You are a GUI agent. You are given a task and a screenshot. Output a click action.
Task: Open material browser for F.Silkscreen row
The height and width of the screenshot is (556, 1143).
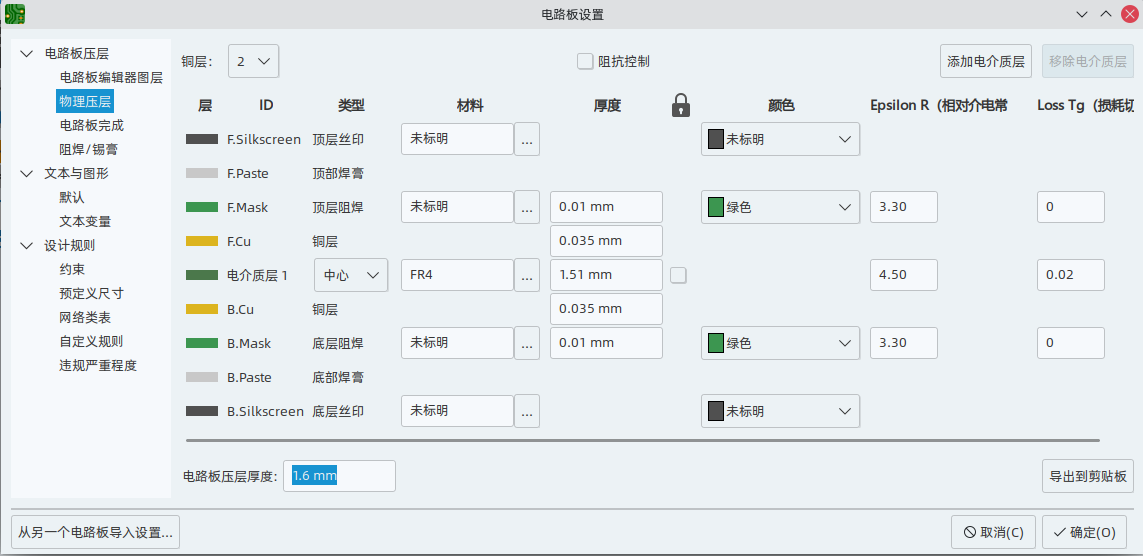point(527,140)
